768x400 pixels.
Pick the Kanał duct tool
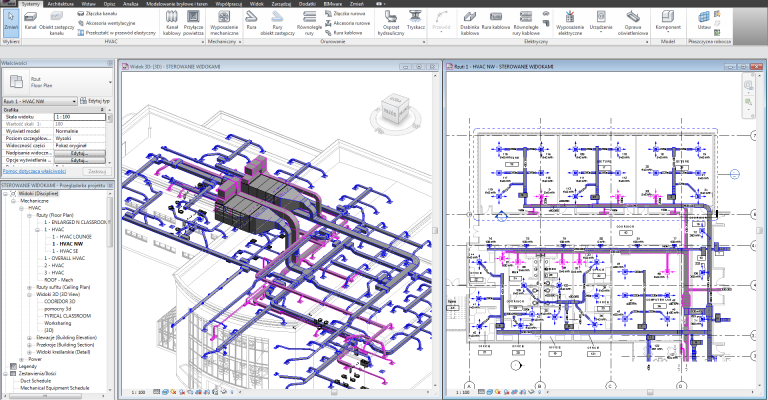30,22
